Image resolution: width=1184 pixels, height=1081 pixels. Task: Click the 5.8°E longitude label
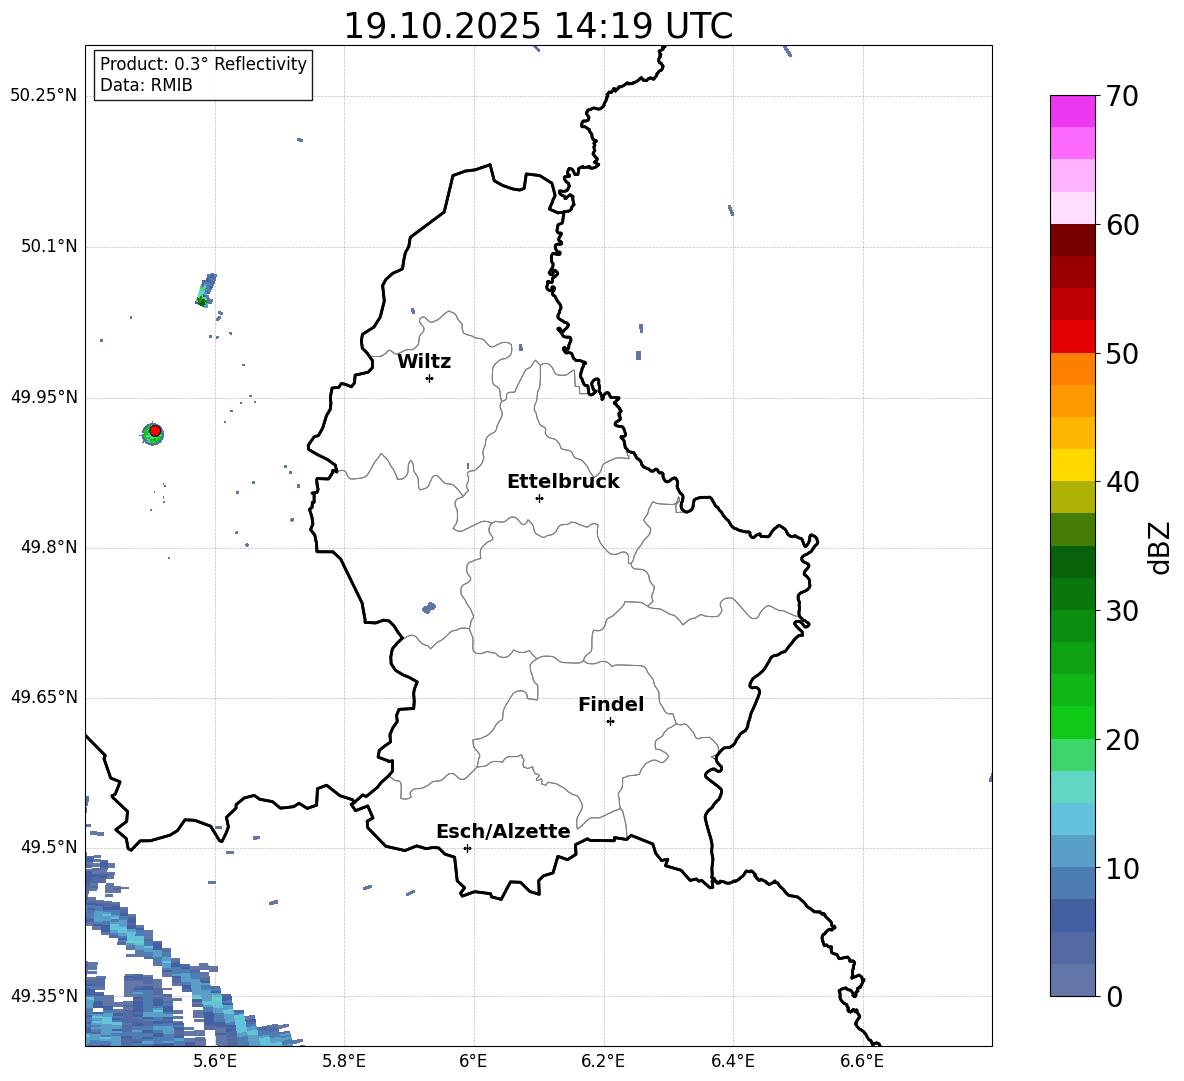pos(344,1061)
